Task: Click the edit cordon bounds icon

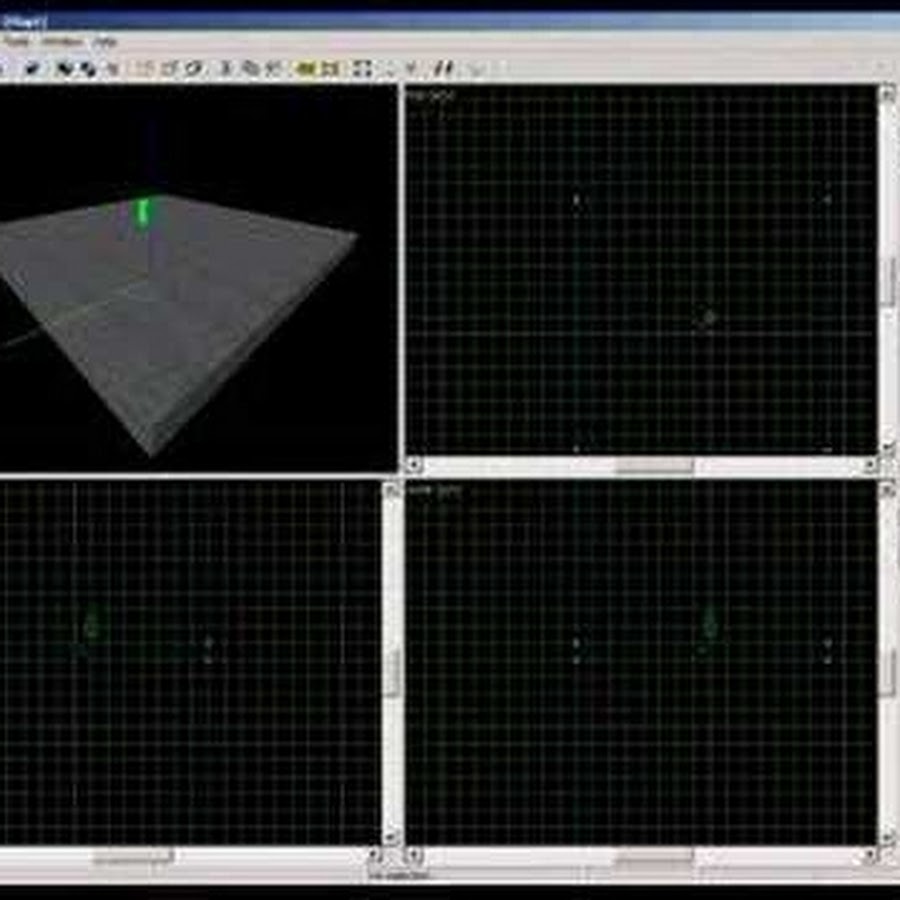Action: [332, 68]
